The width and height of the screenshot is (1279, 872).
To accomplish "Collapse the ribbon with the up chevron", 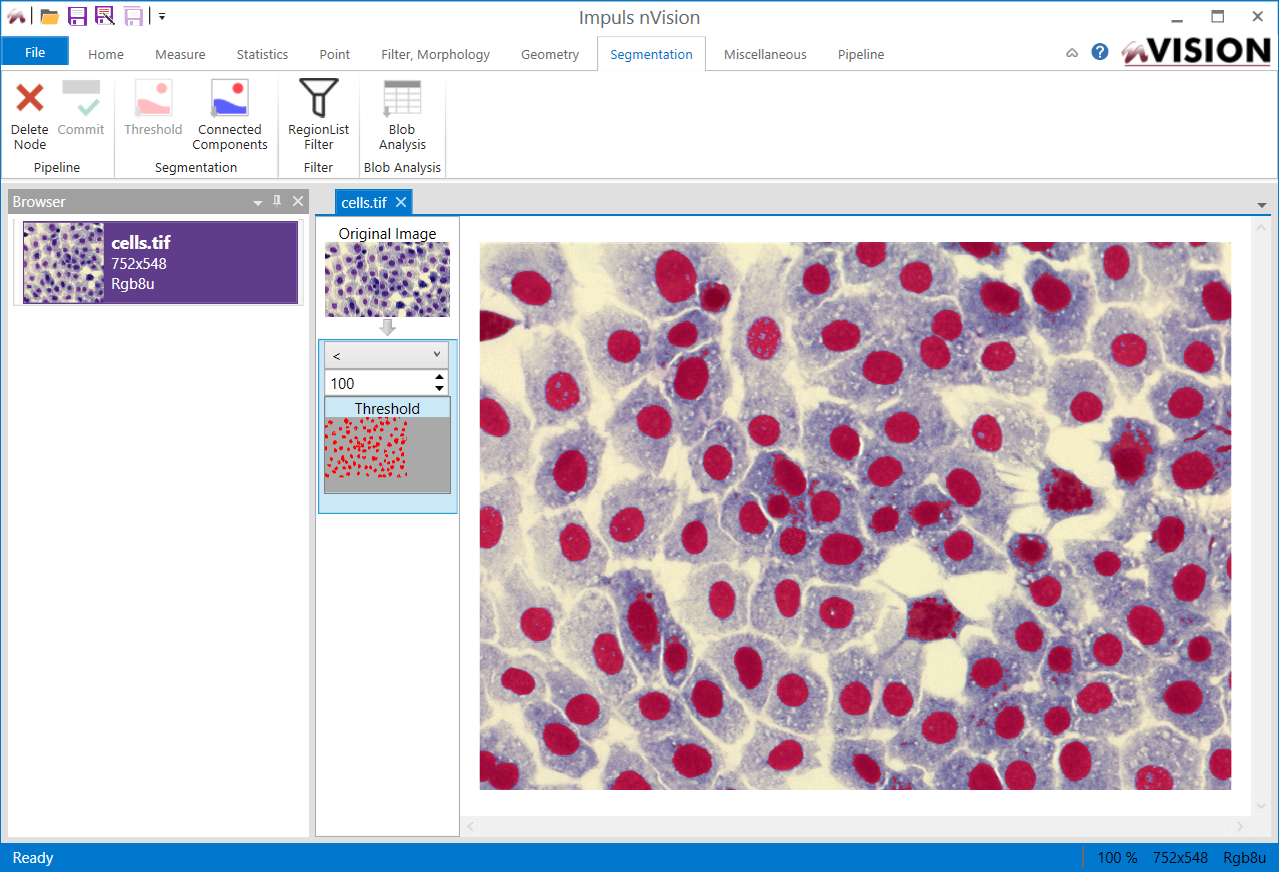I will pos(1072,53).
